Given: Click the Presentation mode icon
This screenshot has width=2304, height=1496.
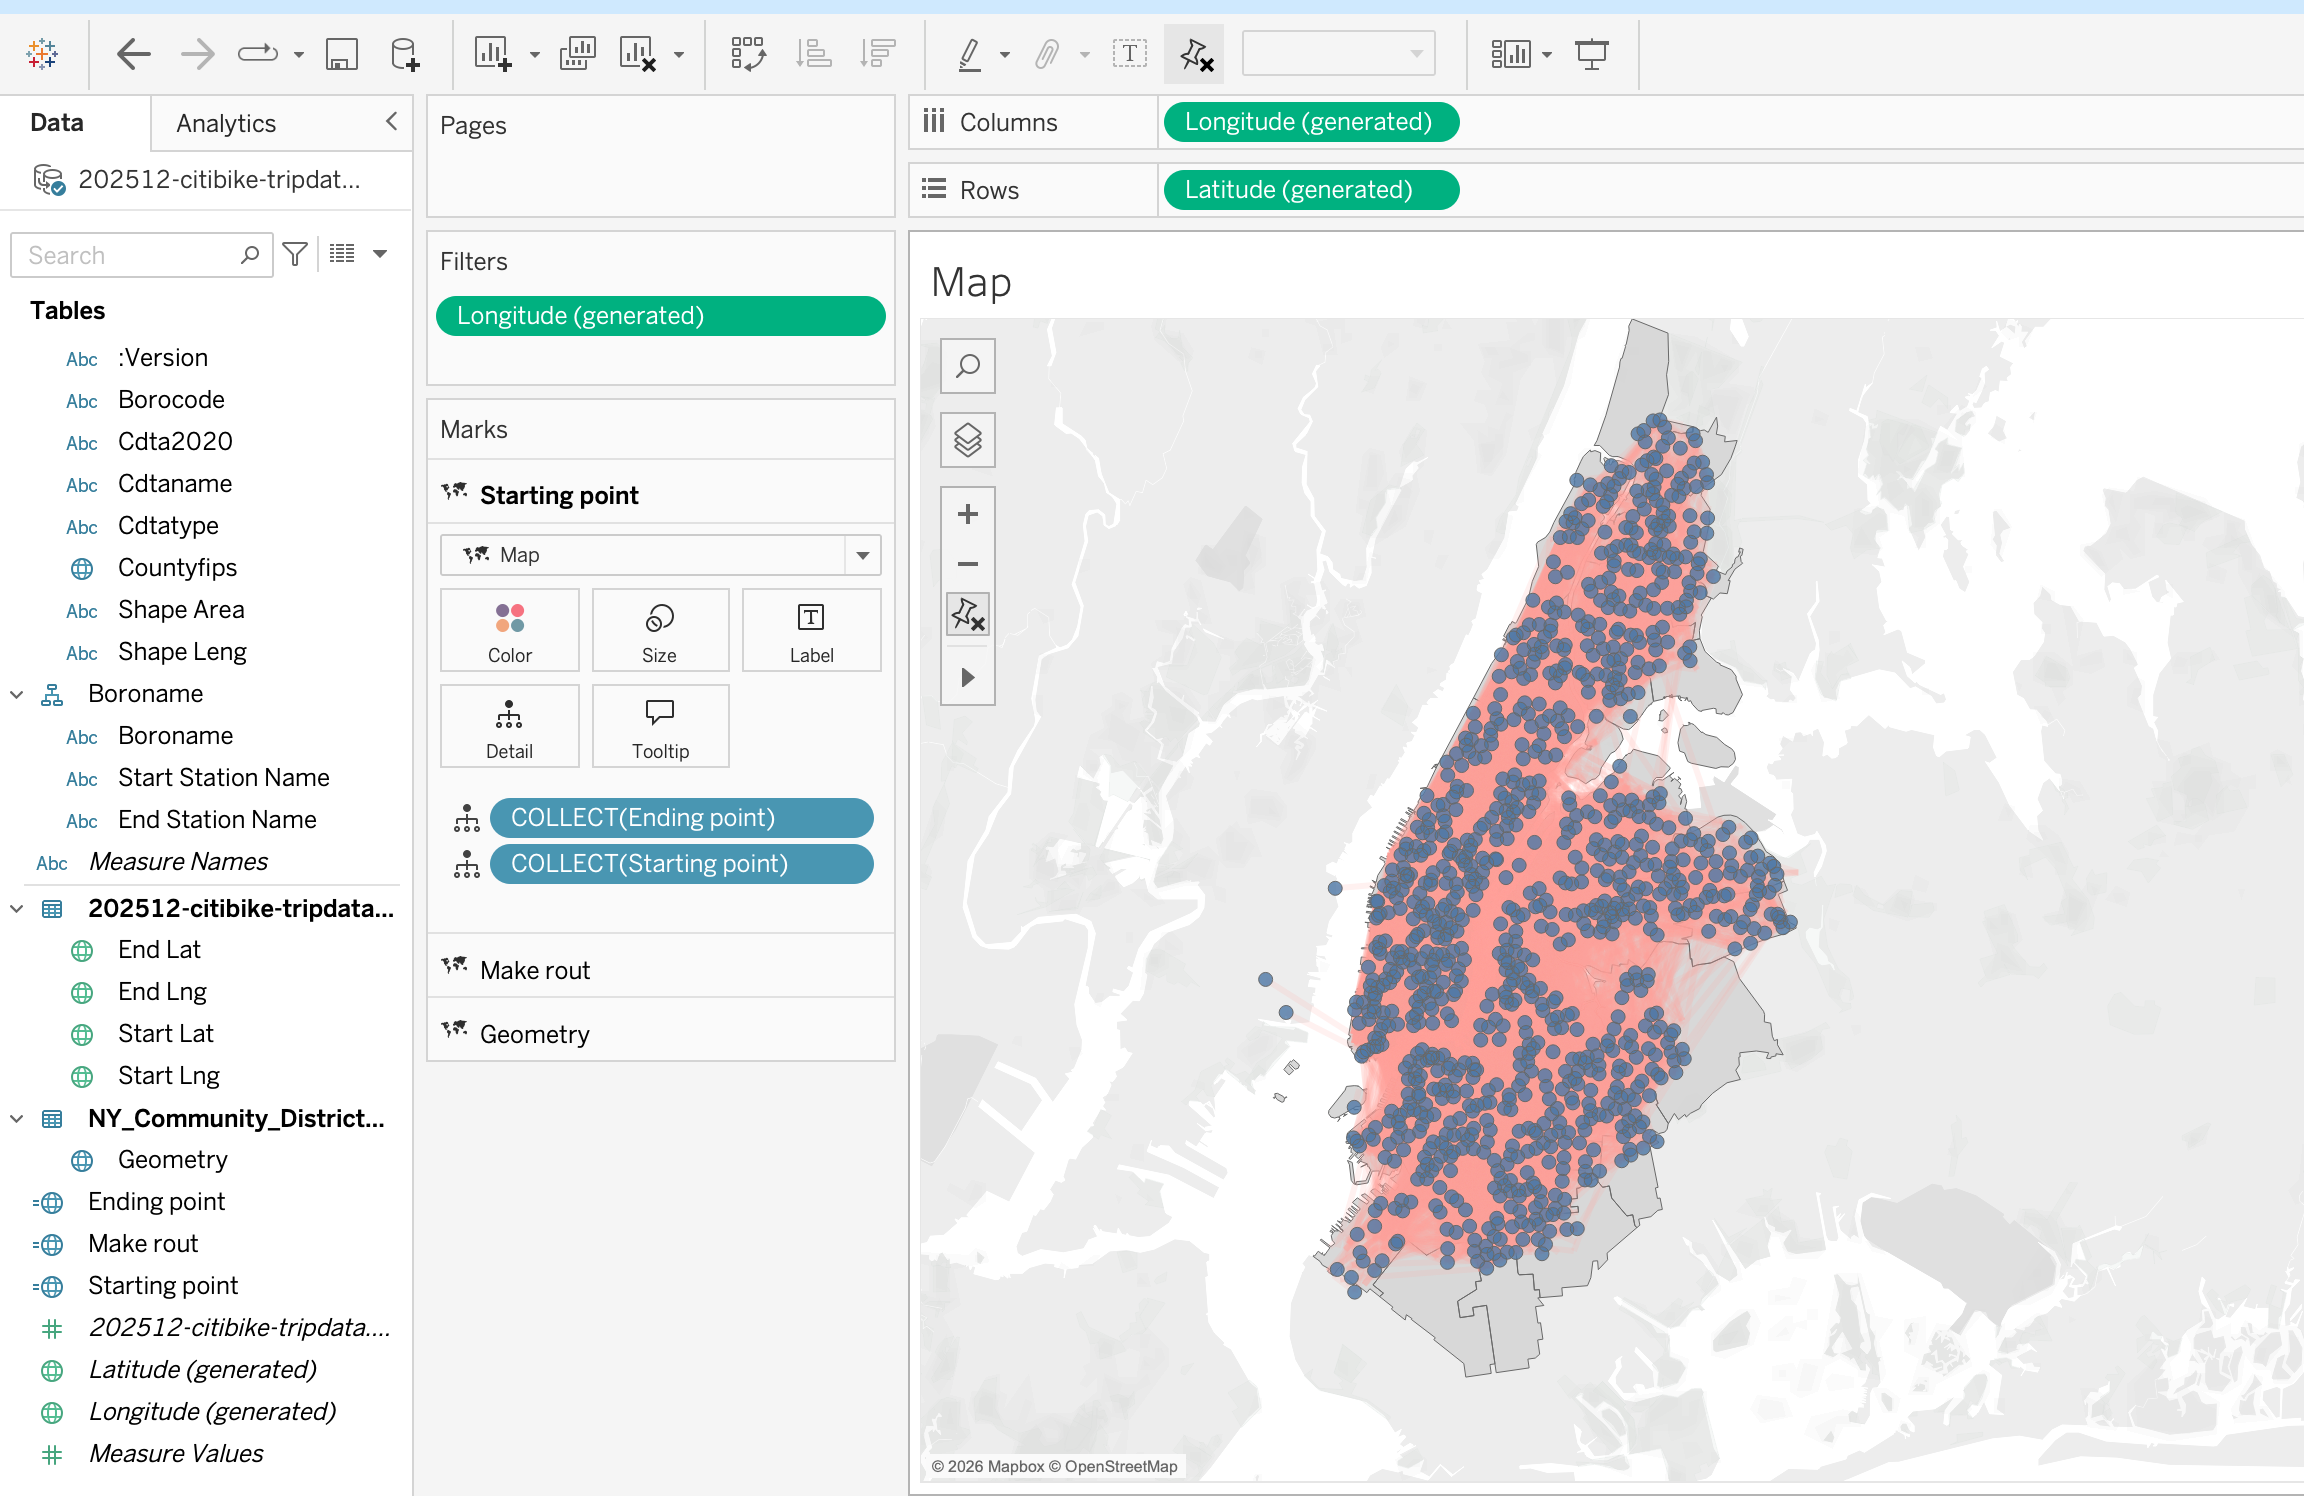Looking at the screenshot, I should 1591,54.
